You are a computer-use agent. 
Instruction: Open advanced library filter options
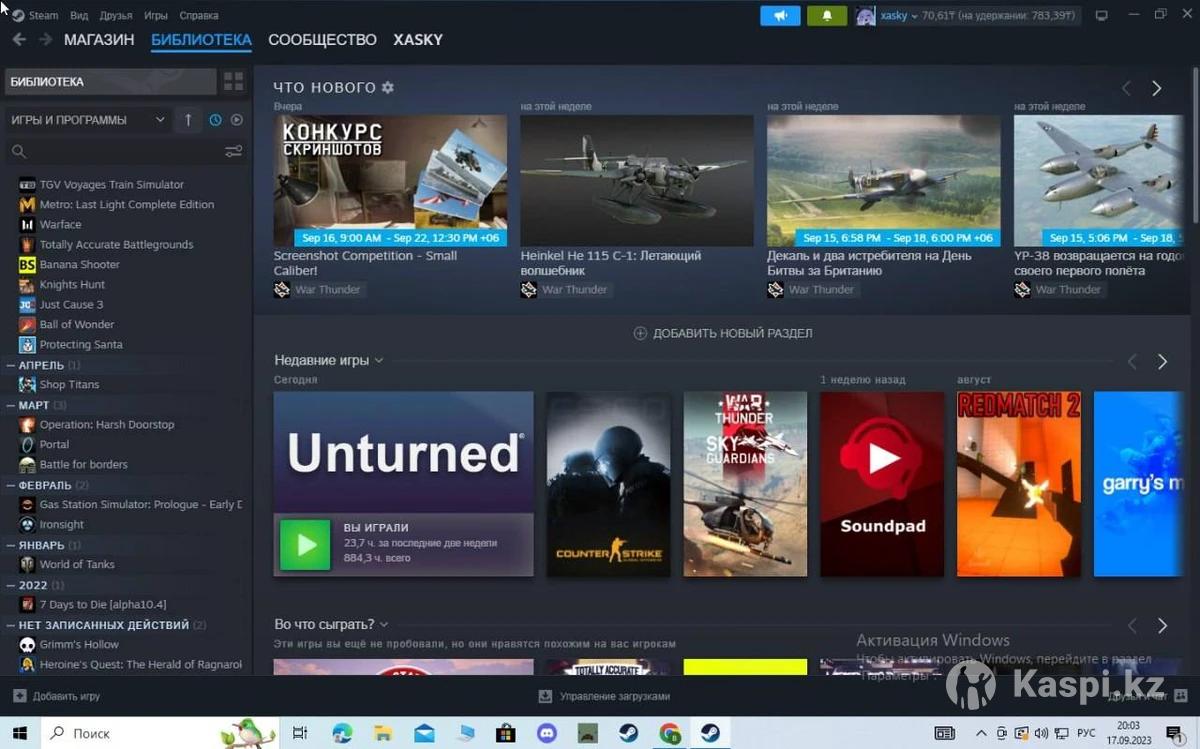233,151
